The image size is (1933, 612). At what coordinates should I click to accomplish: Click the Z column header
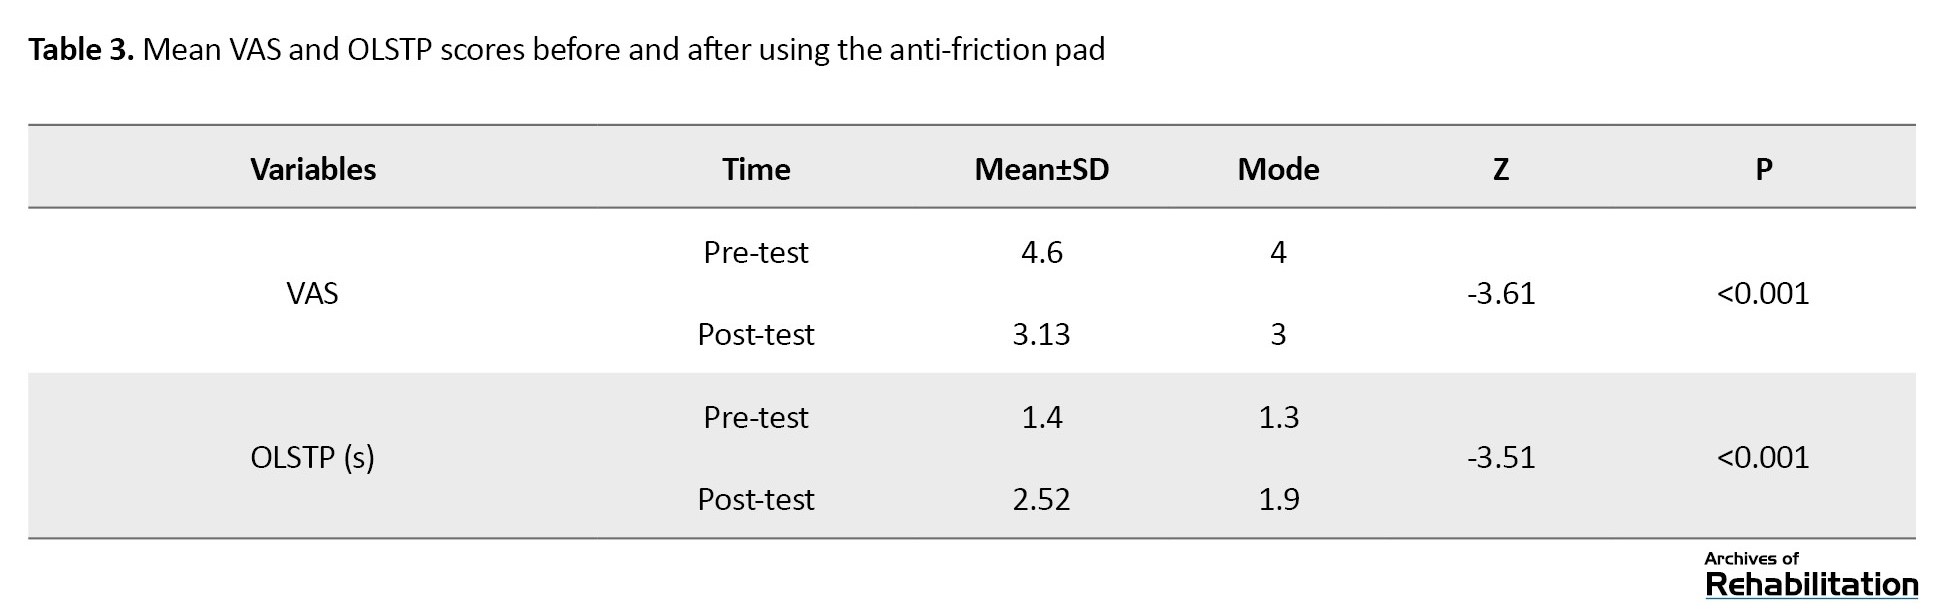[1500, 169]
